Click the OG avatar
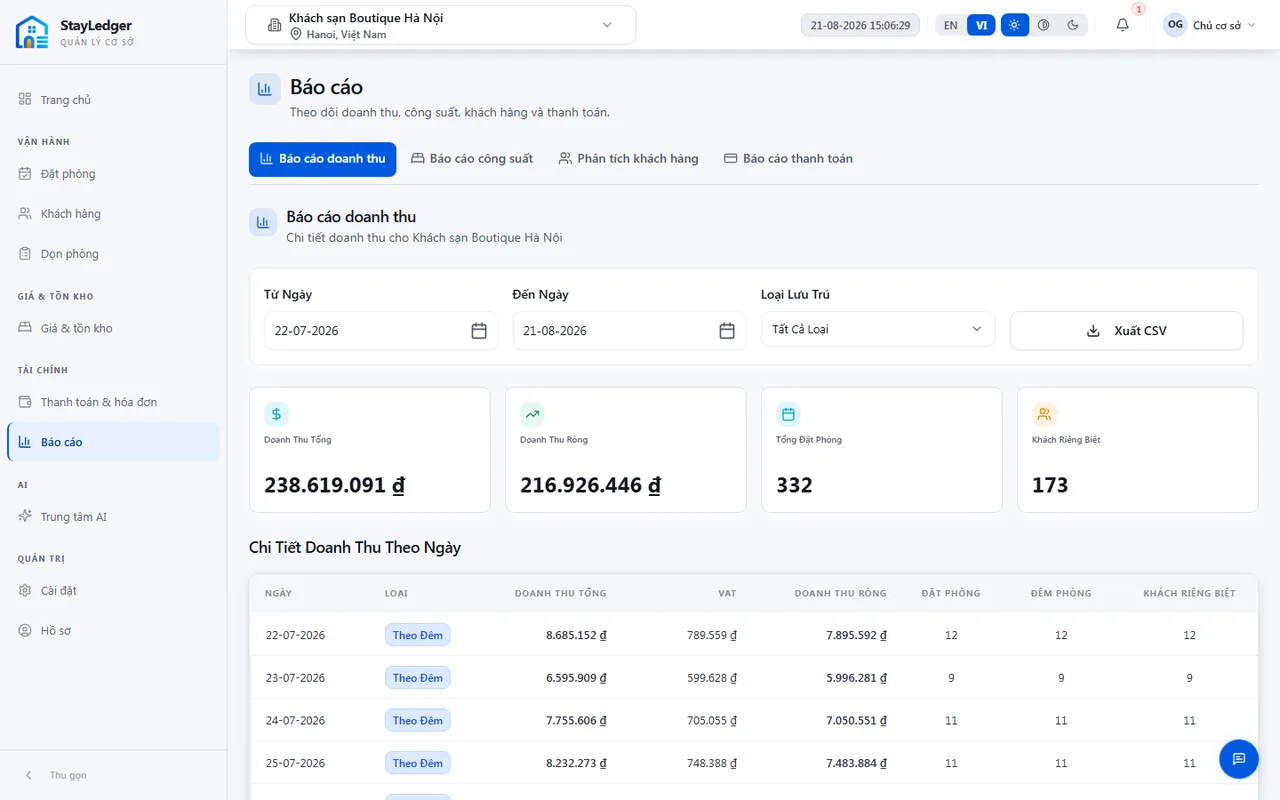 (x=1175, y=25)
